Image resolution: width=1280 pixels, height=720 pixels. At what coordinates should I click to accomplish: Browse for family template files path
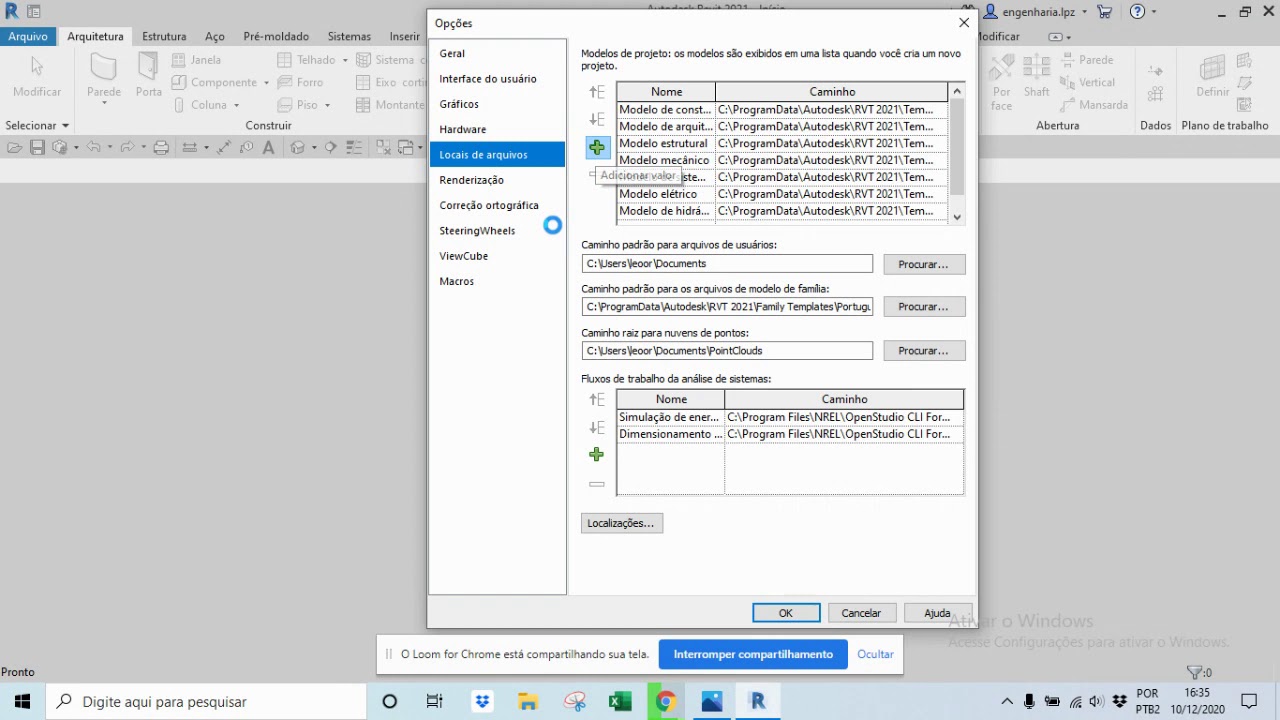tap(923, 307)
